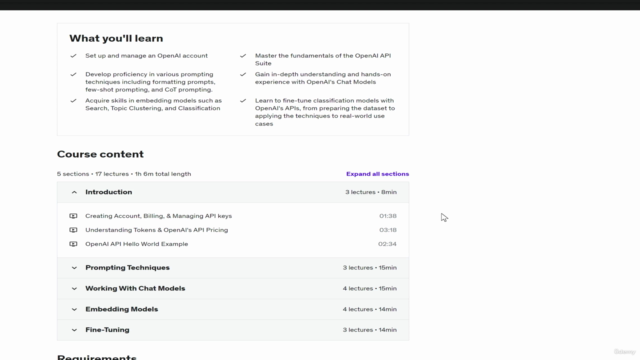Click checkmark beside Acquire skills in embedding
The image size is (640, 360).
pyautogui.click(x=73, y=100)
